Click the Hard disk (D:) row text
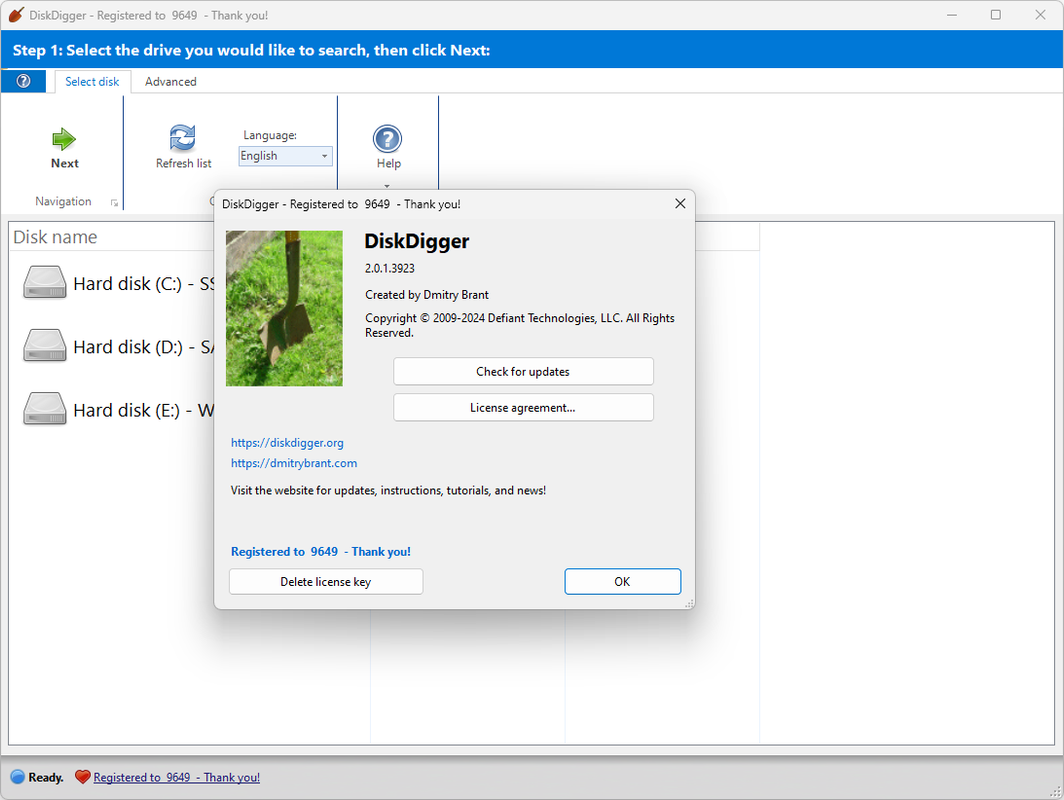The width and height of the screenshot is (1064, 800). [144, 347]
